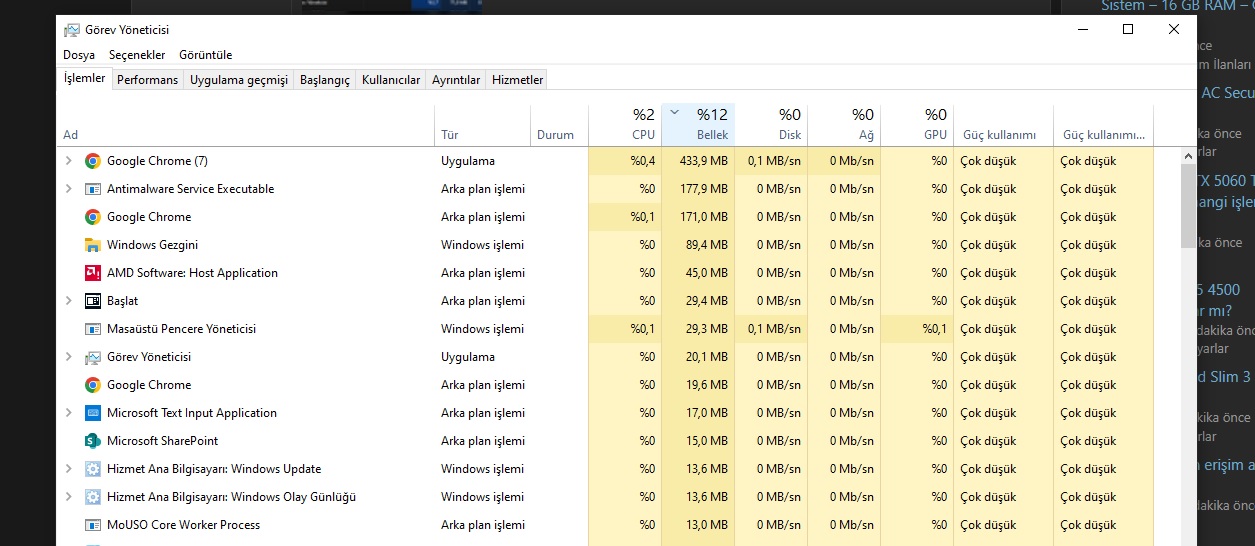
Task: Click the Task Manager title bar icon
Action: (71, 30)
